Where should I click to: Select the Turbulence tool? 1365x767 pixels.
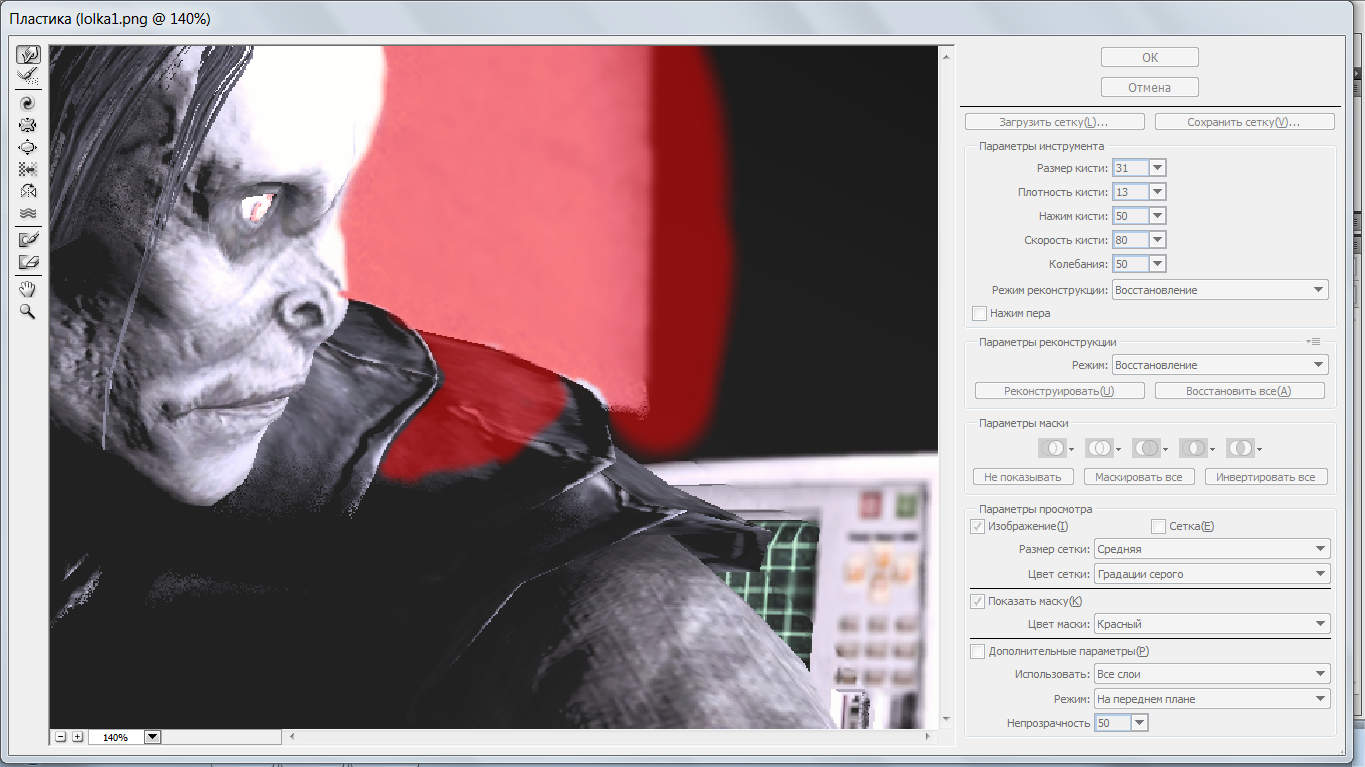click(28, 212)
